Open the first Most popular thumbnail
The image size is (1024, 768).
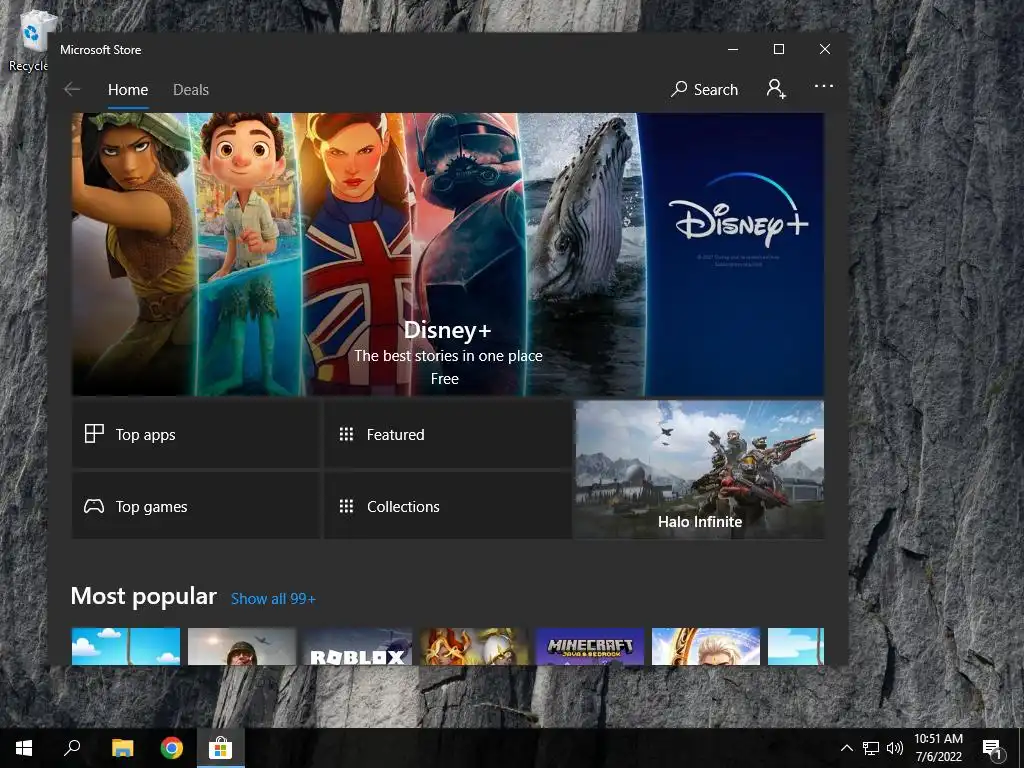[125, 647]
